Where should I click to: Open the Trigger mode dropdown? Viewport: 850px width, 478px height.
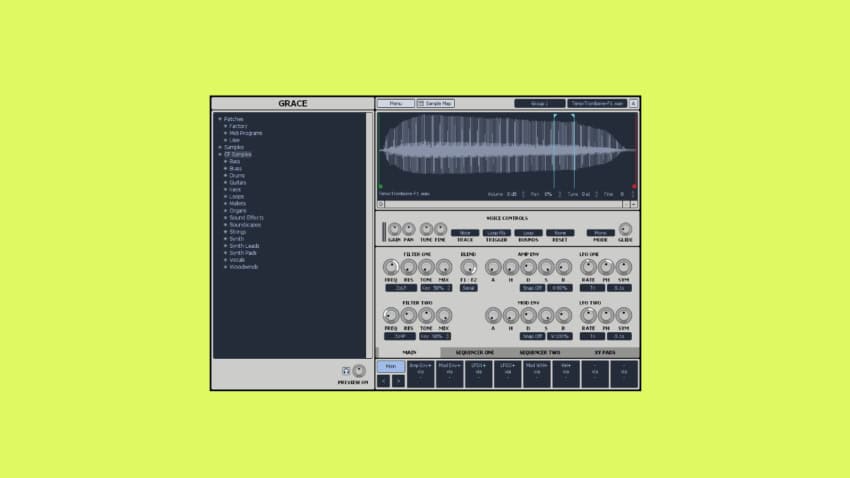click(497, 233)
